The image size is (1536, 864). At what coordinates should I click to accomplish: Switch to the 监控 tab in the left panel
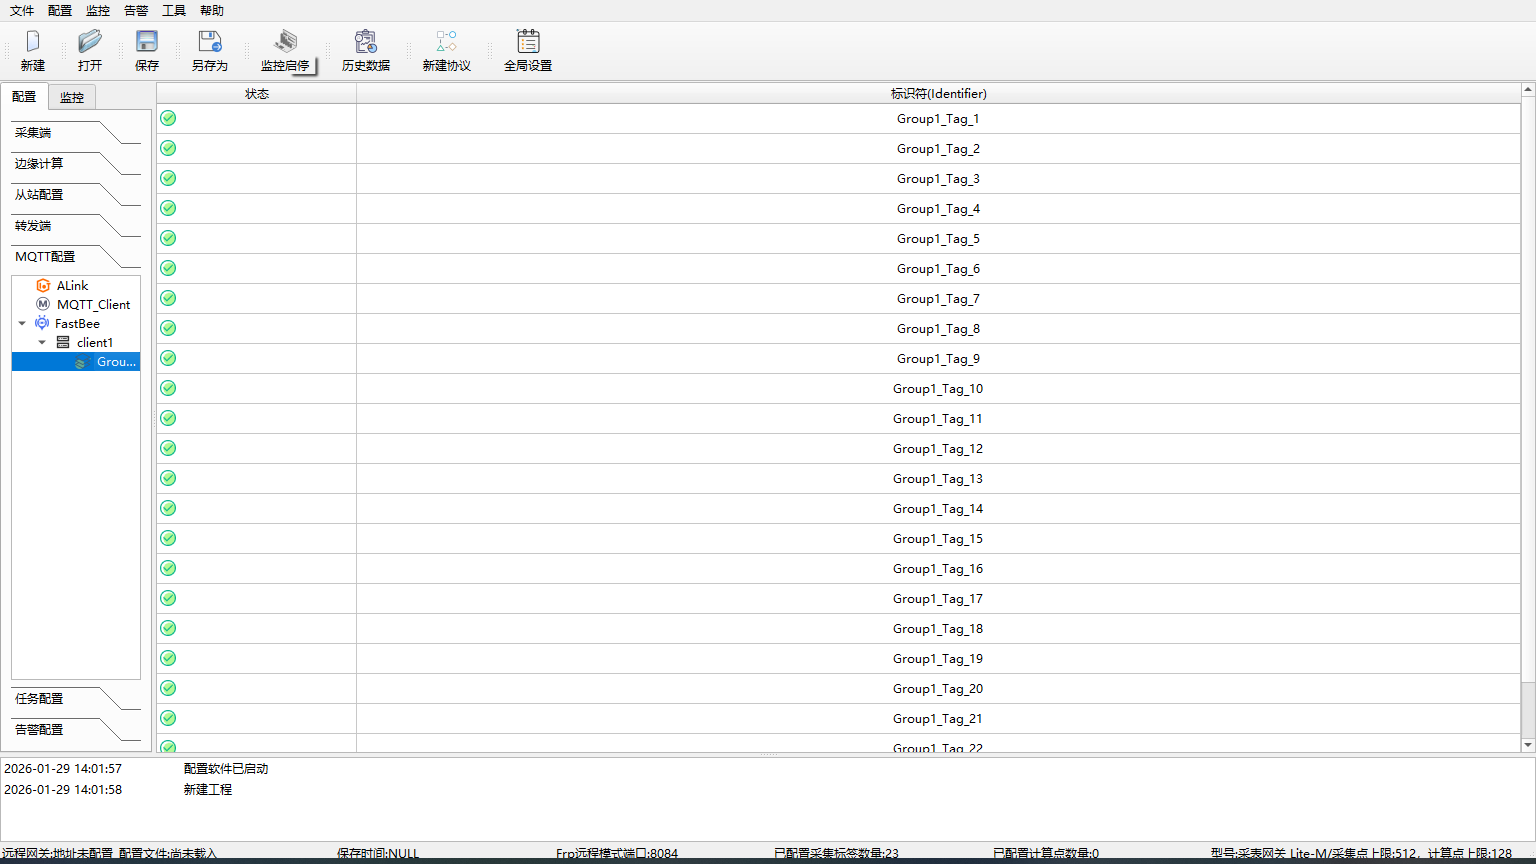[x=72, y=97]
